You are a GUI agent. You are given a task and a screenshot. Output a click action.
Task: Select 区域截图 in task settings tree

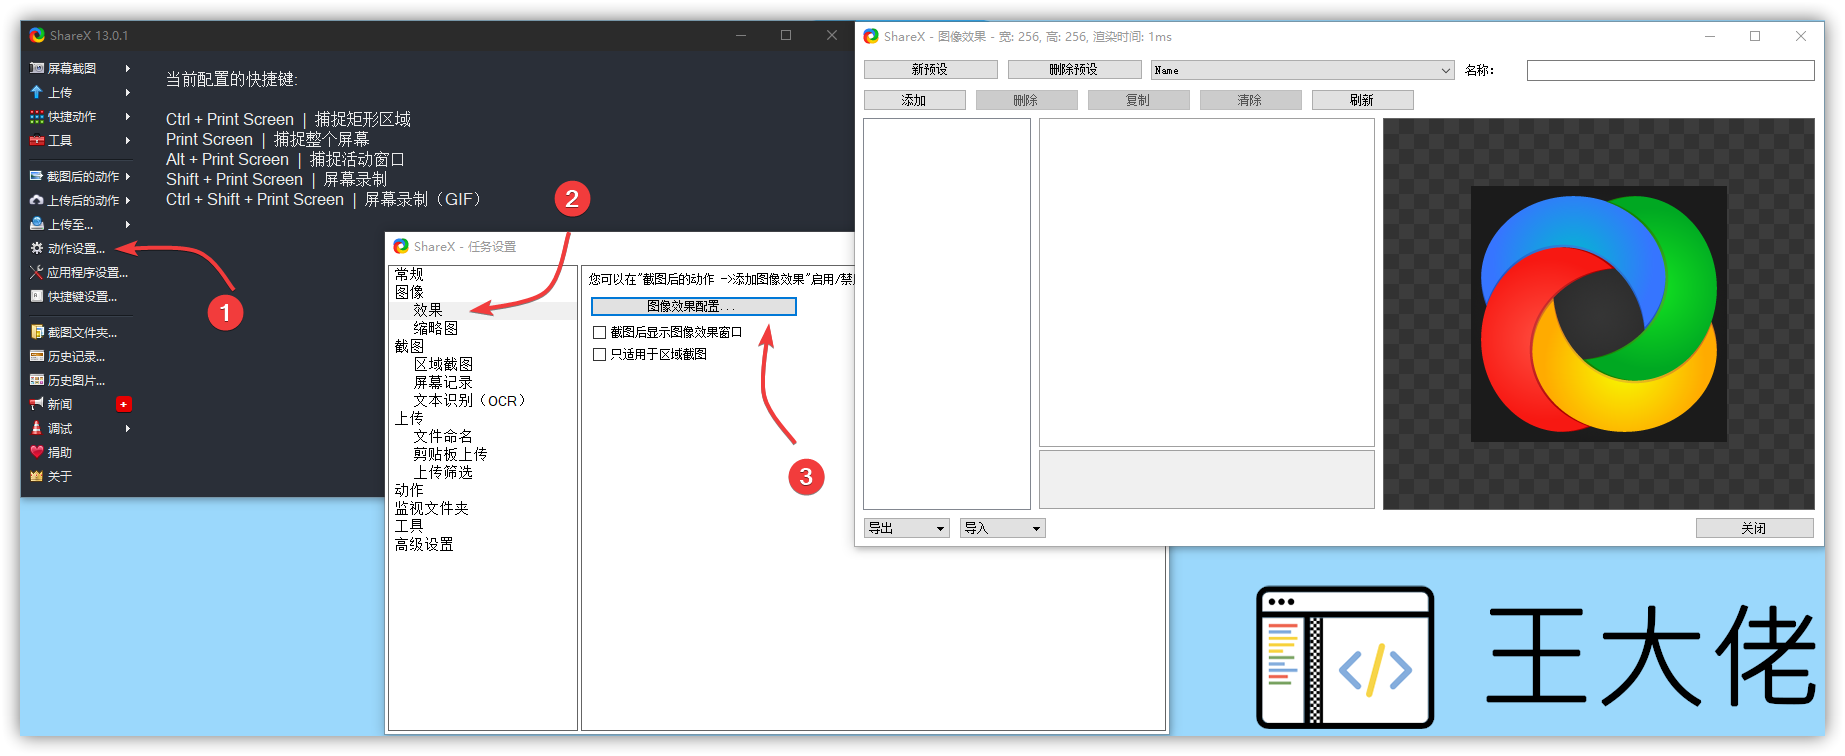coord(443,364)
